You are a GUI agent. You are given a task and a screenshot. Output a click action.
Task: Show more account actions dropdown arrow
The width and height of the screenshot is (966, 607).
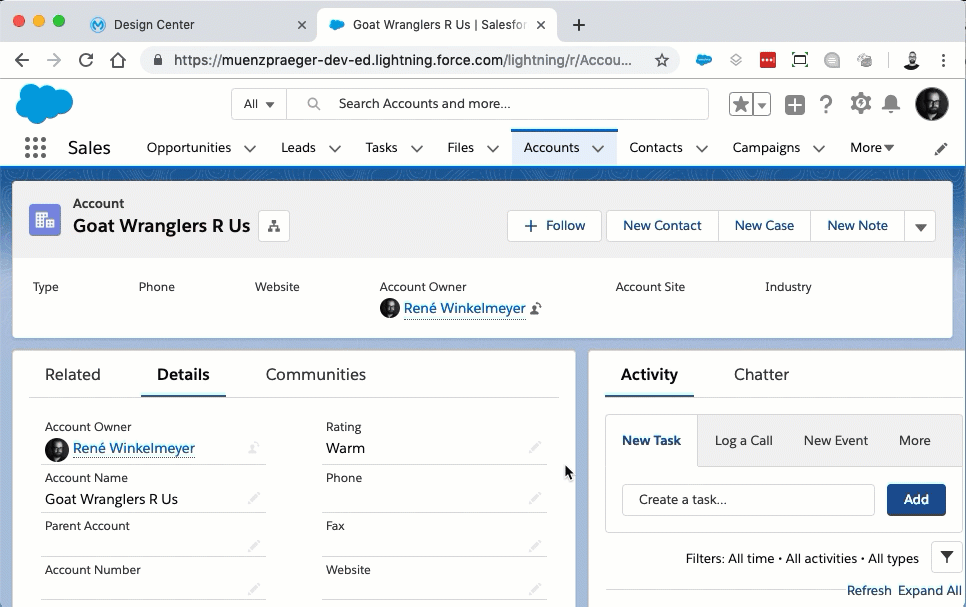coord(920,226)
